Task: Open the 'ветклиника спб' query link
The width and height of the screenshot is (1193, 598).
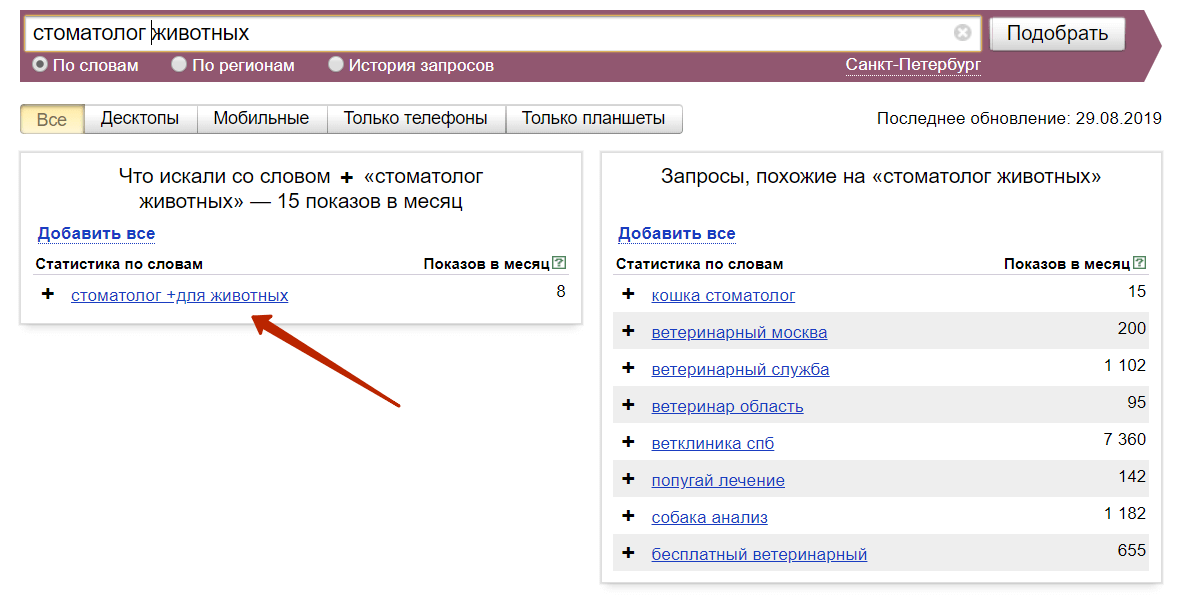Action: coord(713,444)
